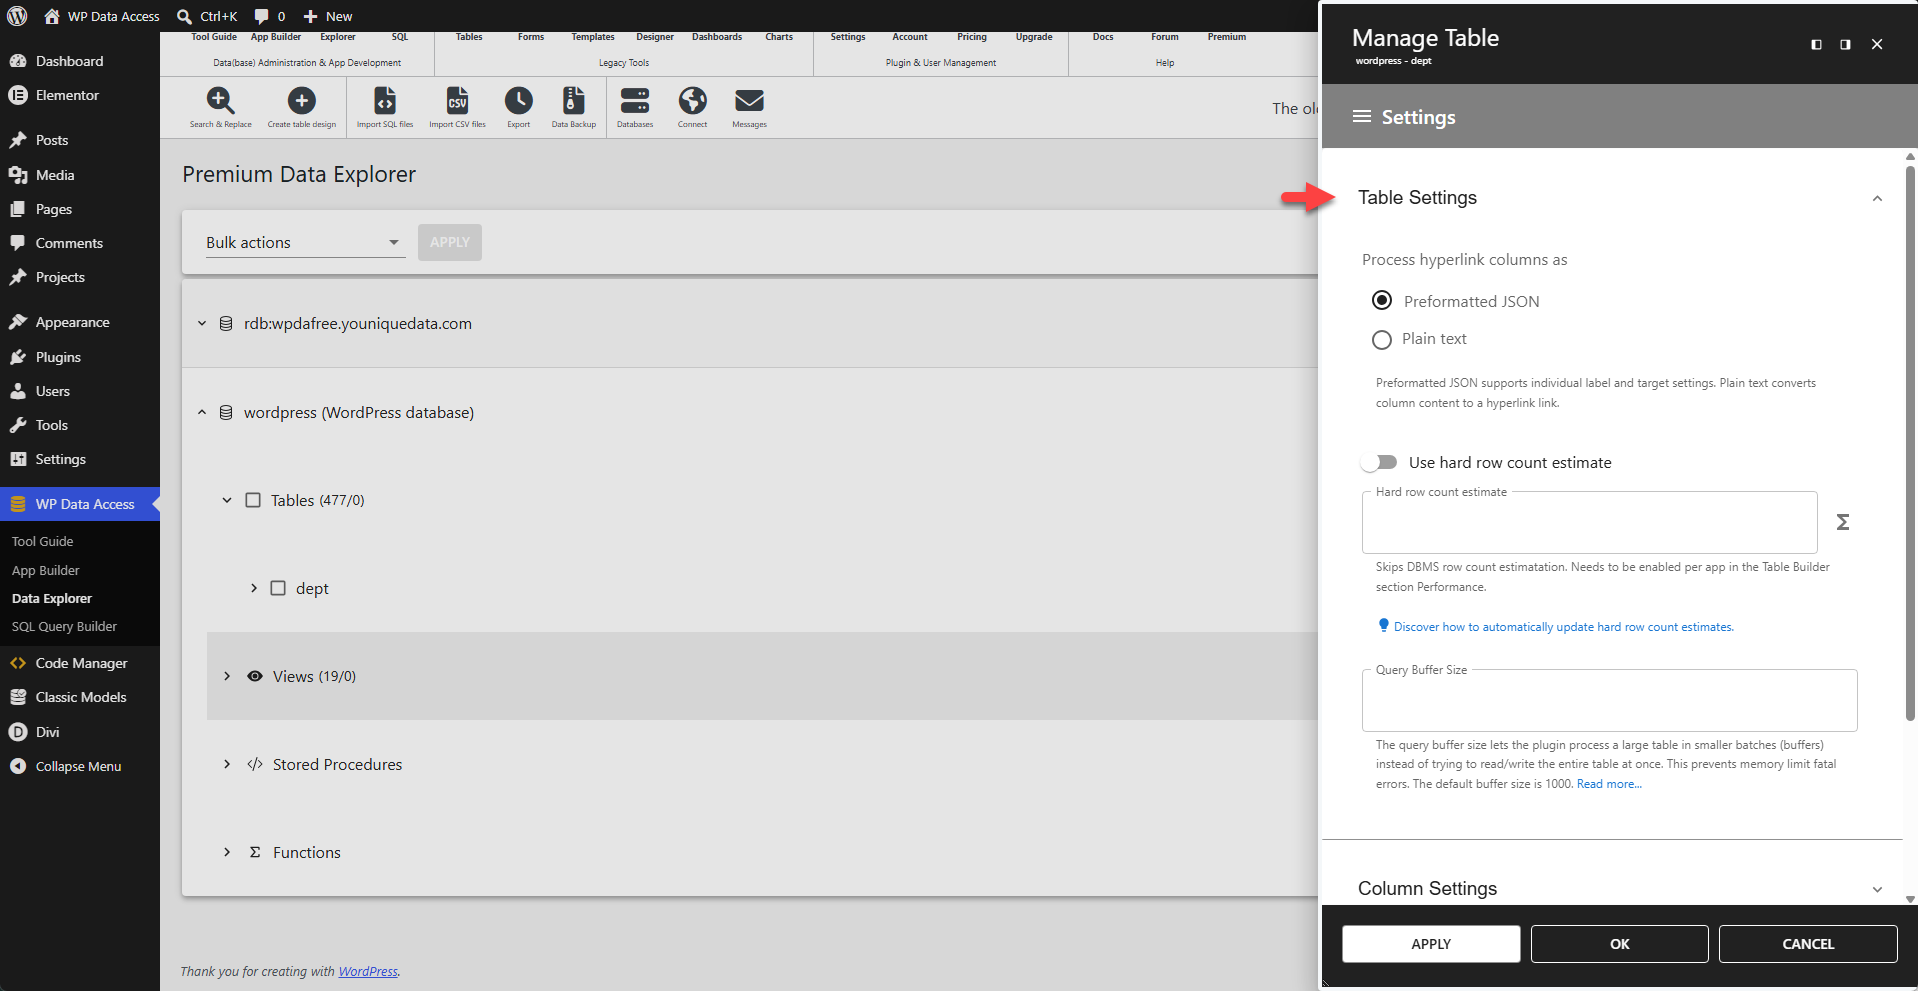This screenshot has height=991, width=1918.
Task: Click the WordPress logo in admin bar
Action: (x=17, y=16)
